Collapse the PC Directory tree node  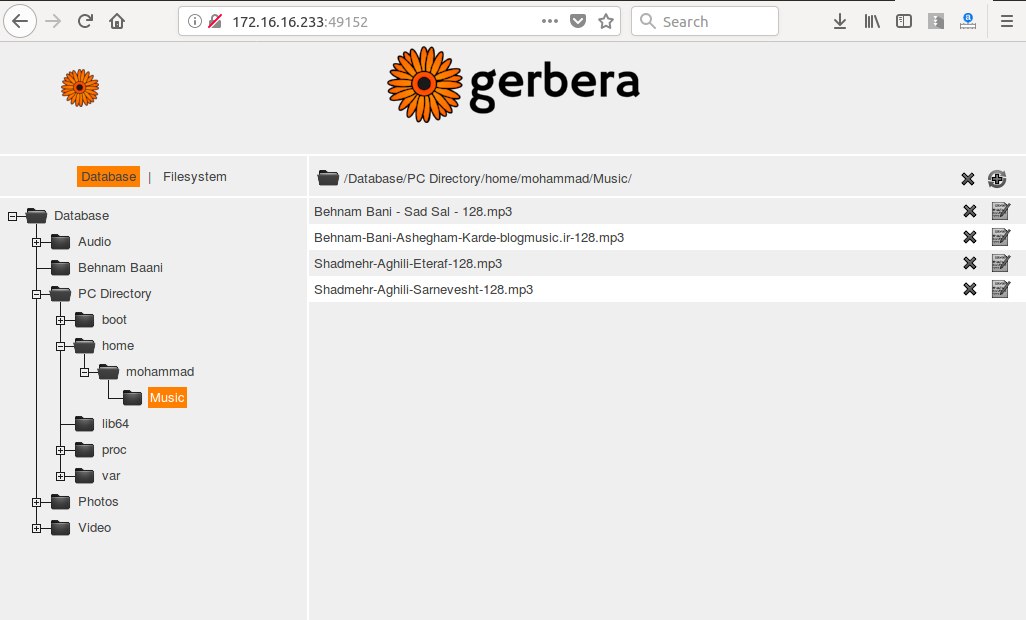(37, 294)
